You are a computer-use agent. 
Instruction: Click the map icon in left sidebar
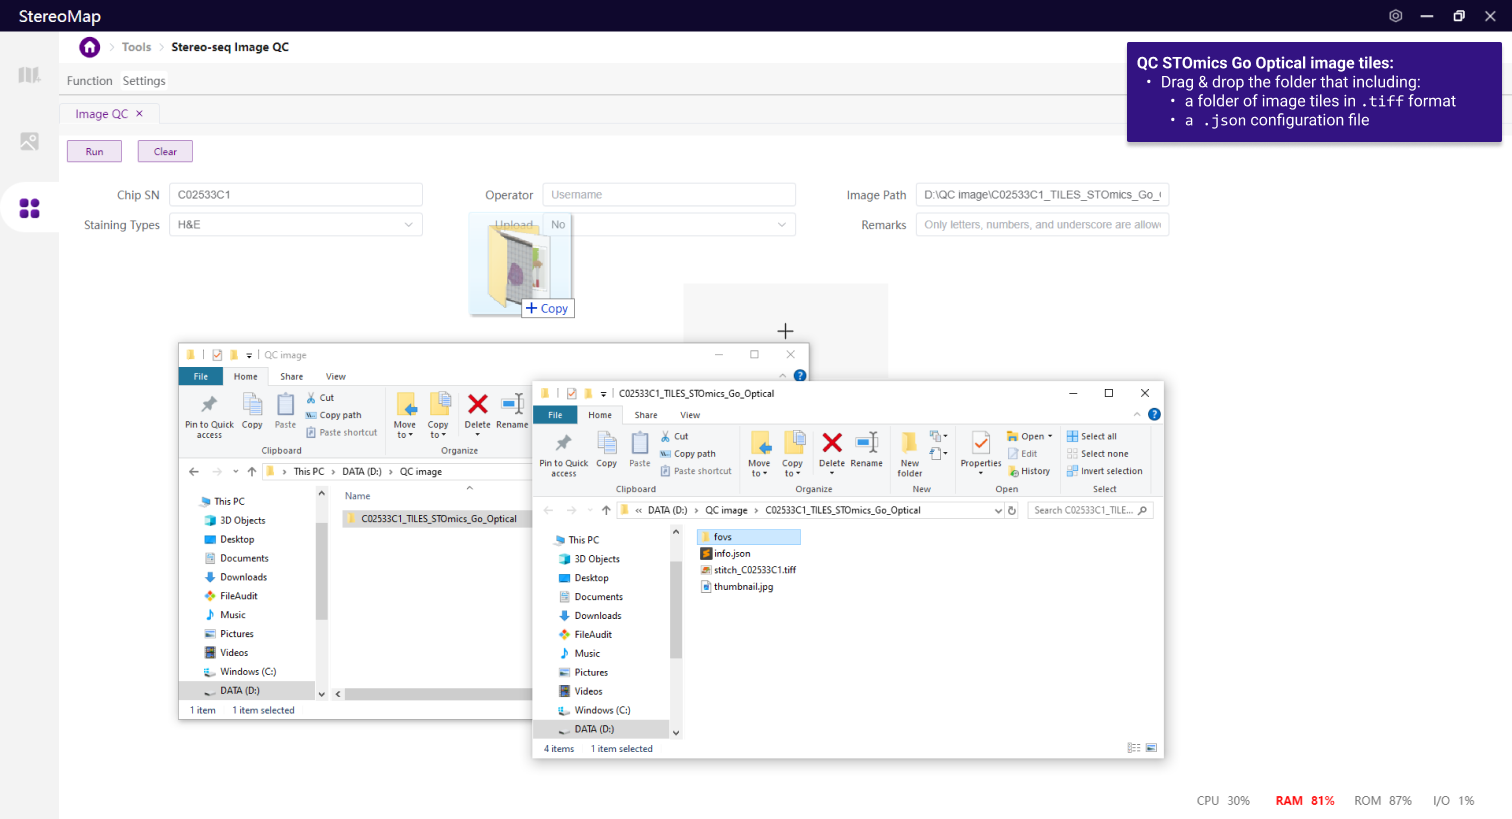pyautogui.click(x=29, y=75)
